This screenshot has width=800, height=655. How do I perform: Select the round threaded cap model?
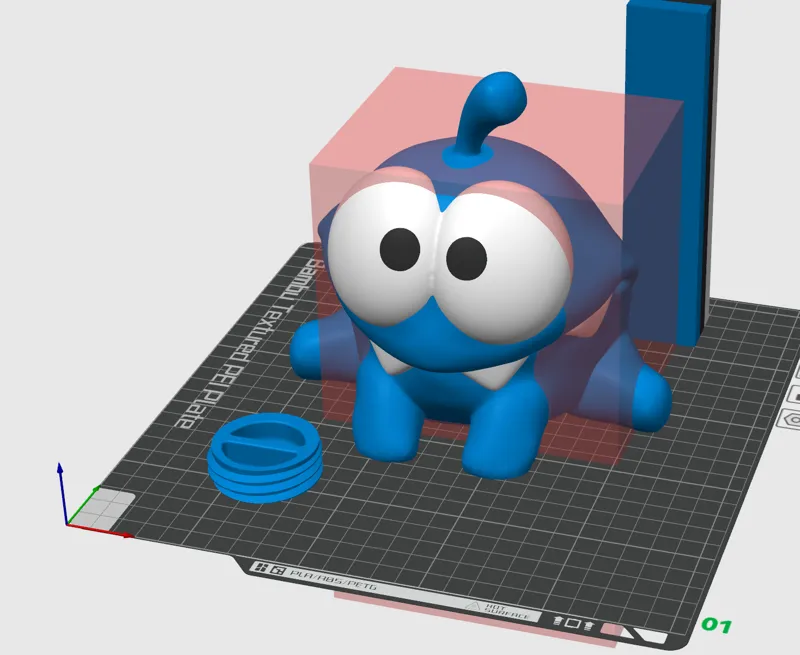tap(265, 458)
